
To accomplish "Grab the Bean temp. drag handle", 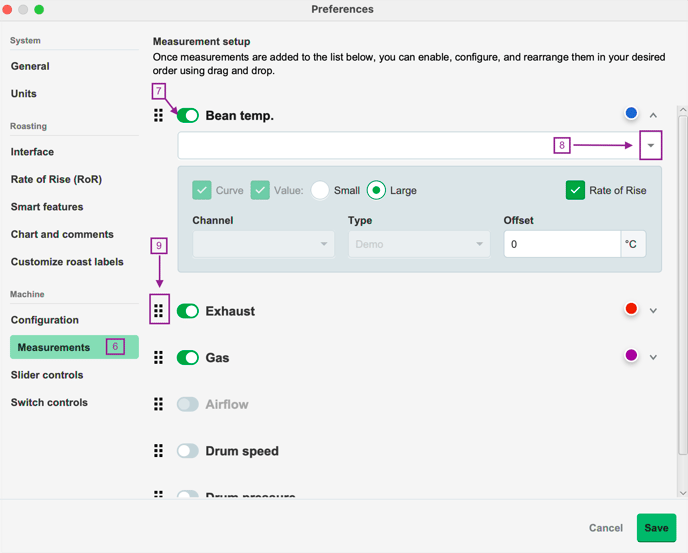I will coord(158,115).
